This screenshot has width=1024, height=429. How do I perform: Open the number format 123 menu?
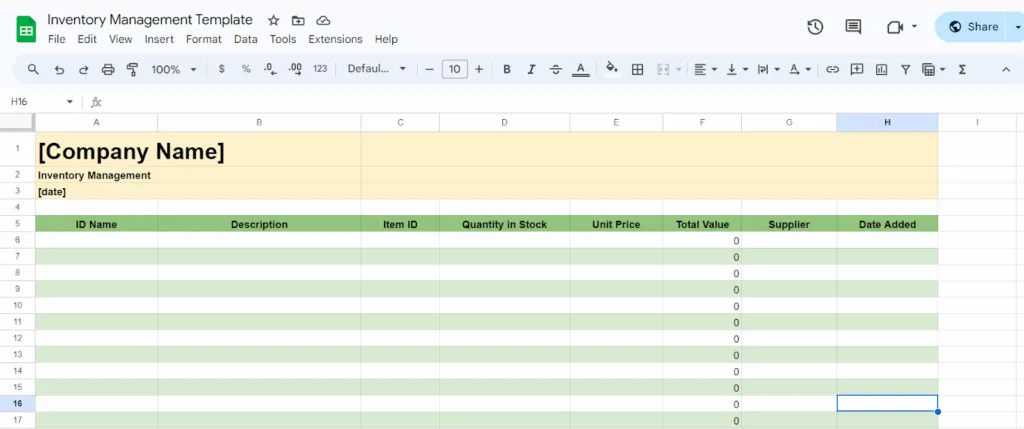click(320, 69)
